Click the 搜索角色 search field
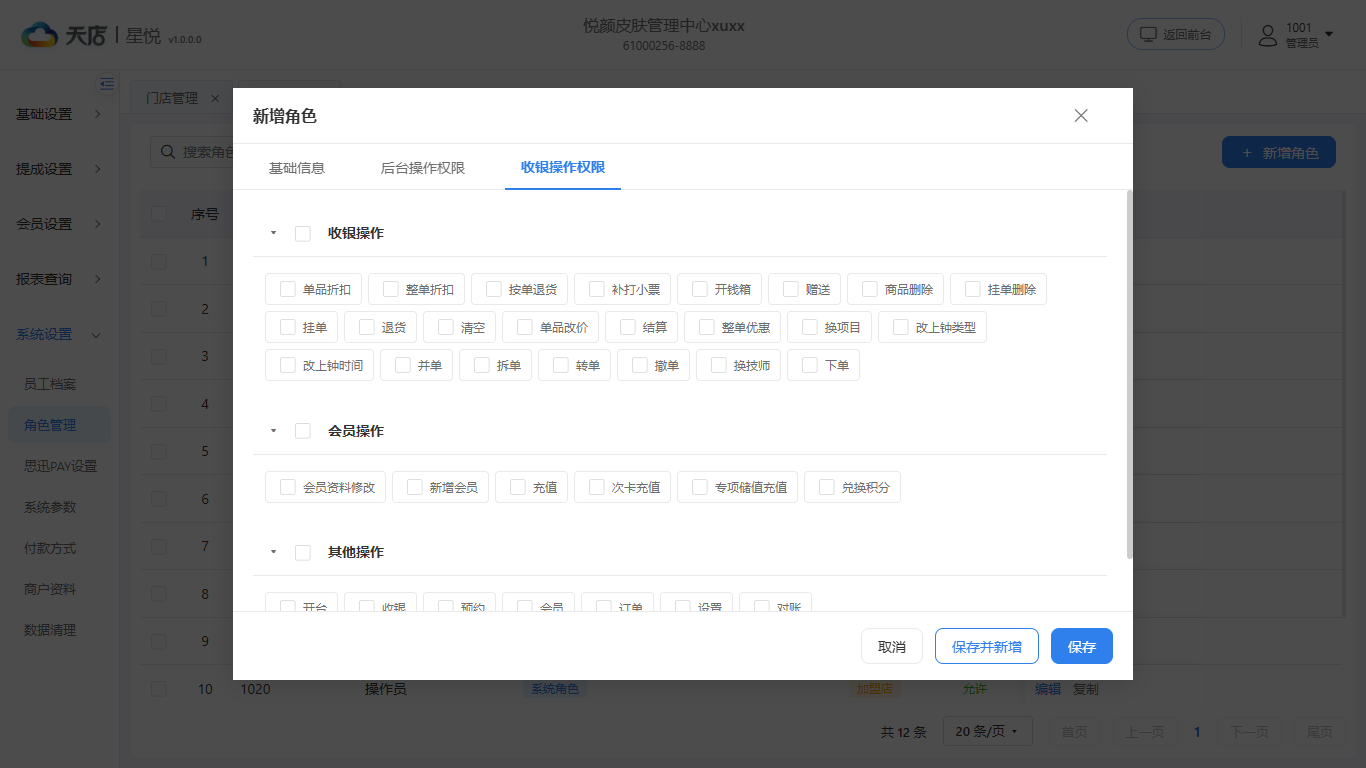The width and height of the screenshot is (1366, 768). tap(194, 152)
